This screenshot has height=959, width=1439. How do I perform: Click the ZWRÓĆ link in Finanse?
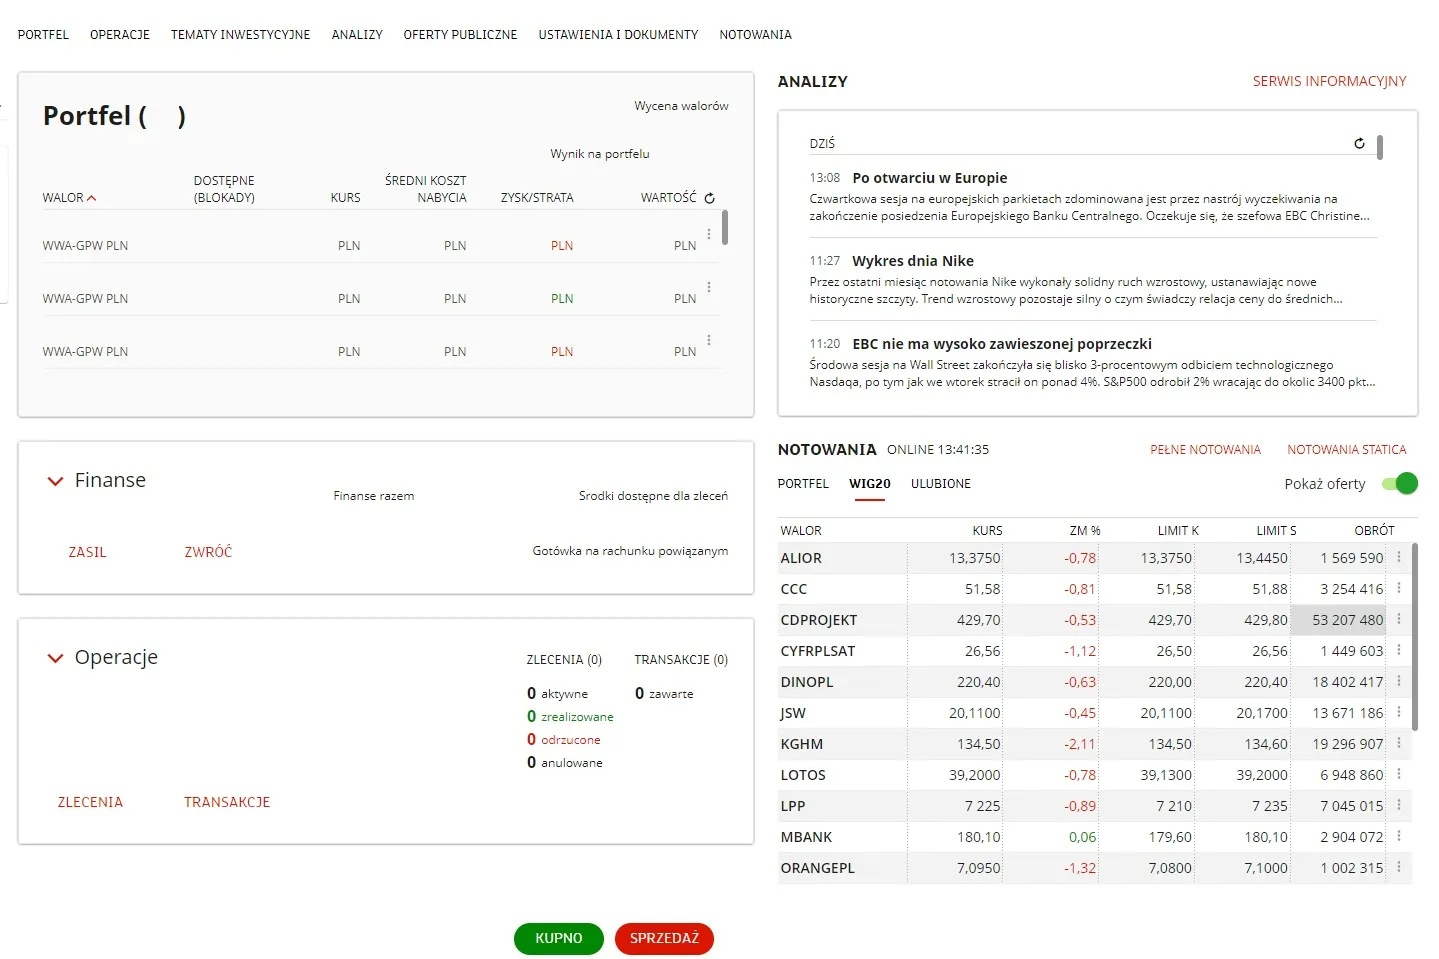[x=208, y=552]
